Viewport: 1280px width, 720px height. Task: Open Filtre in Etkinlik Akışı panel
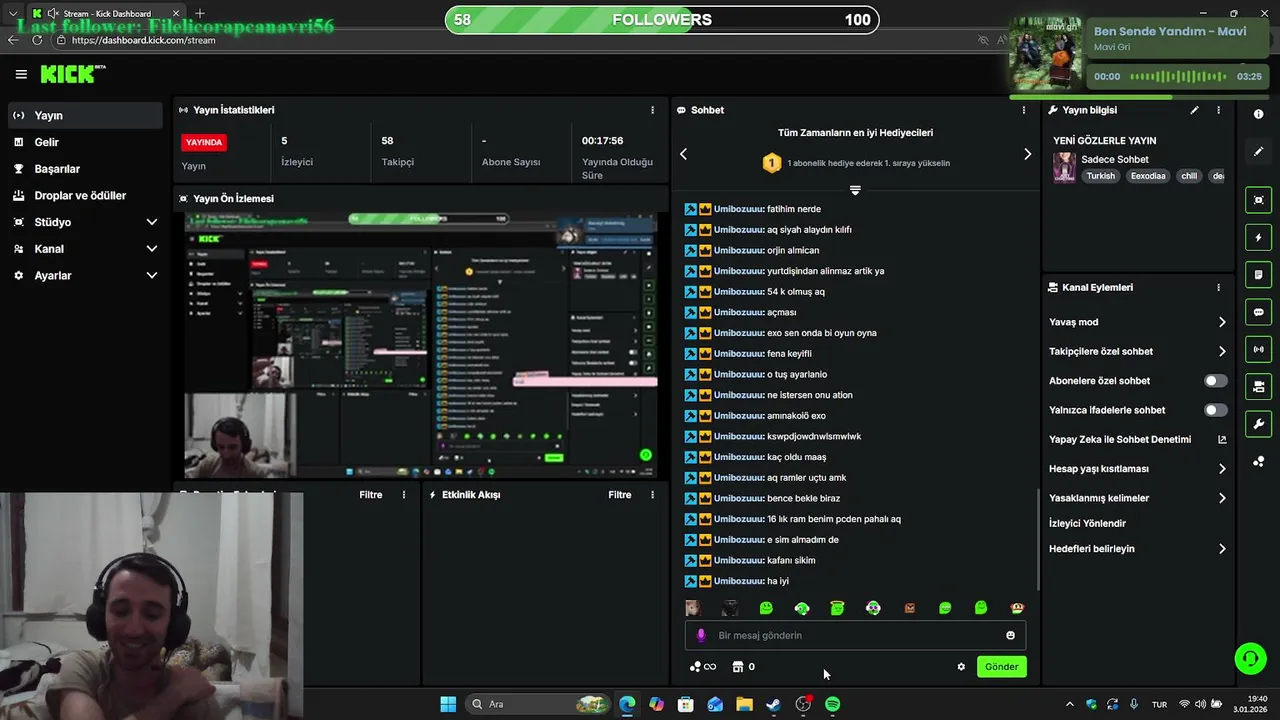coord(619,495)
